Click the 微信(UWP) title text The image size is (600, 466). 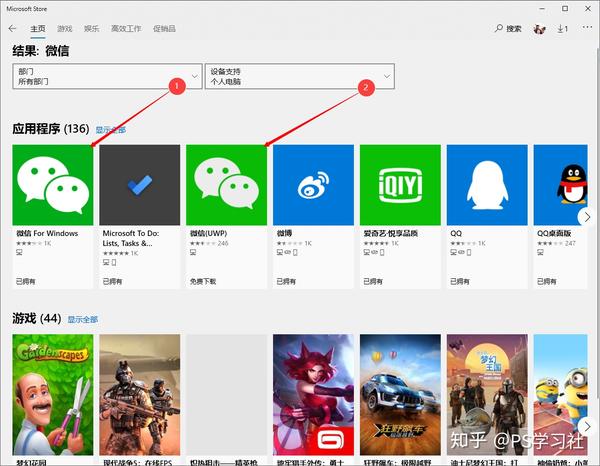[x=209, y=233]
